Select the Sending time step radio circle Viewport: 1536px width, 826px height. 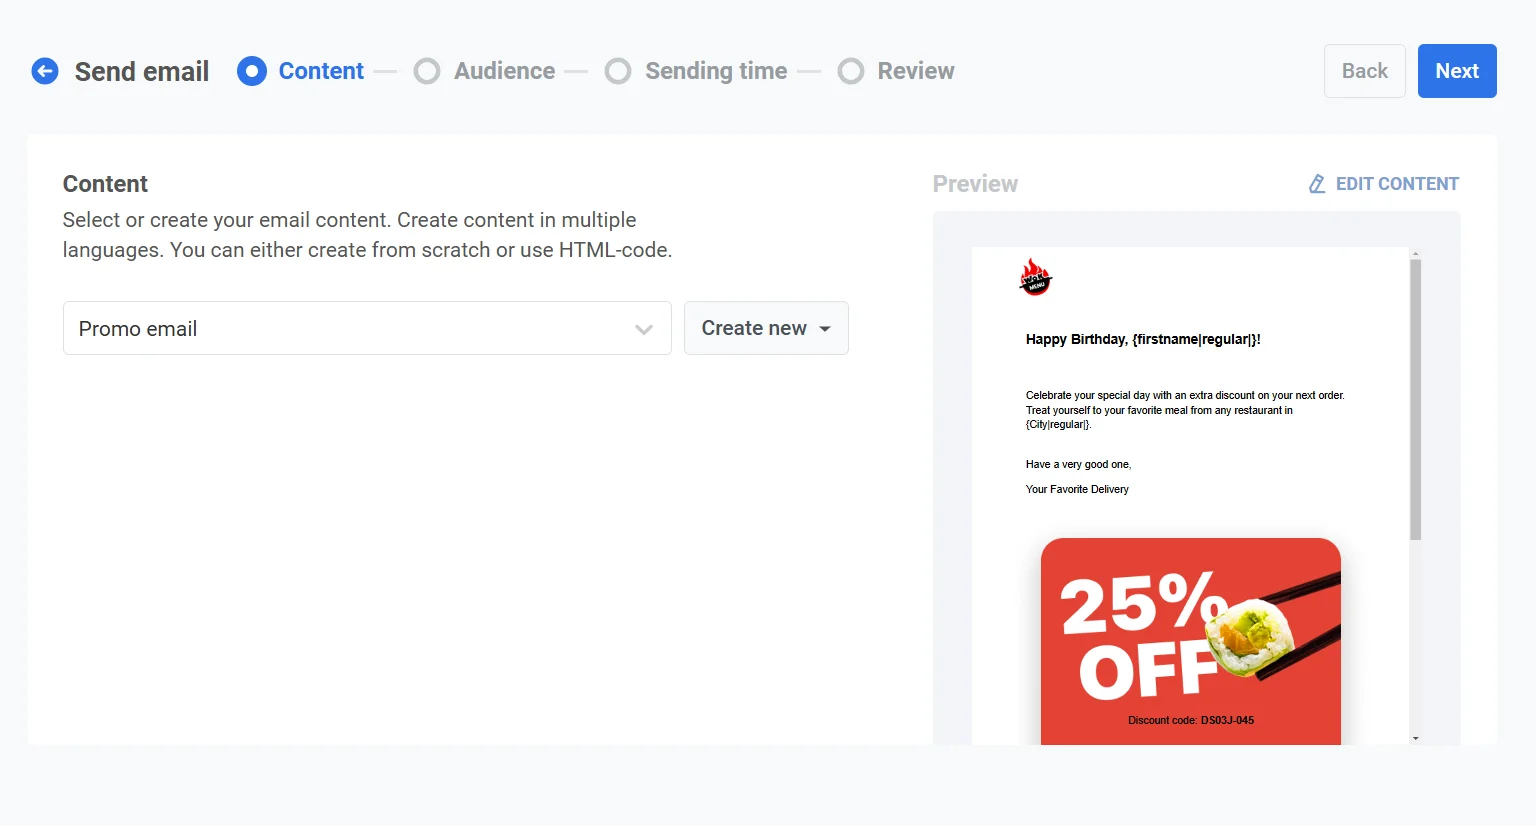618,71
